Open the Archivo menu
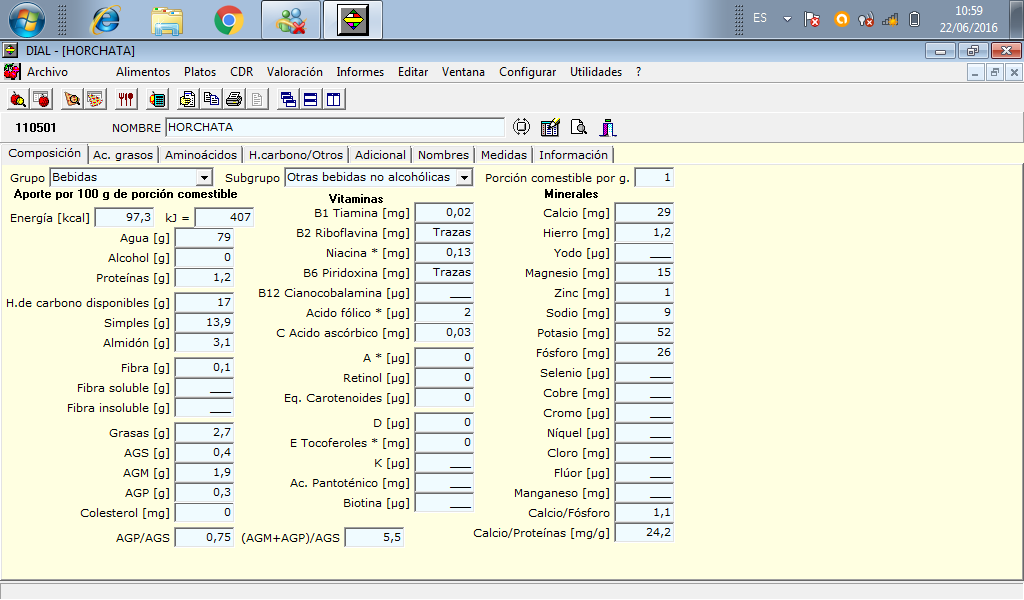 [x=47, y=72]
